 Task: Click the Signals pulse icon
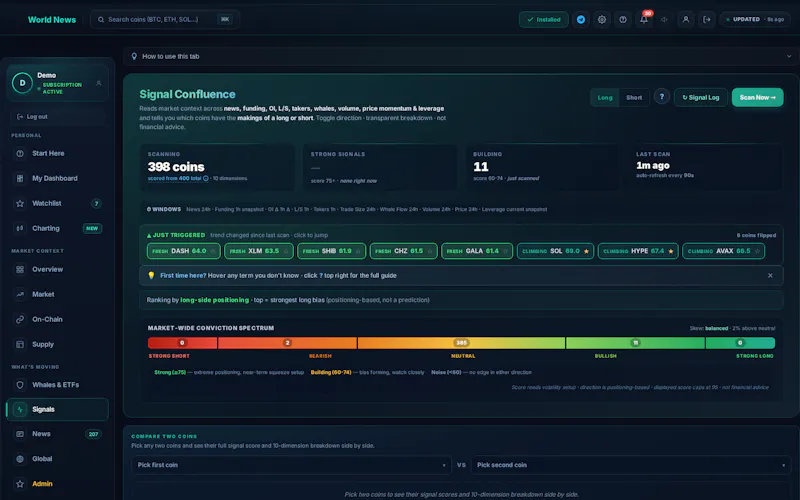coord(20,409)
